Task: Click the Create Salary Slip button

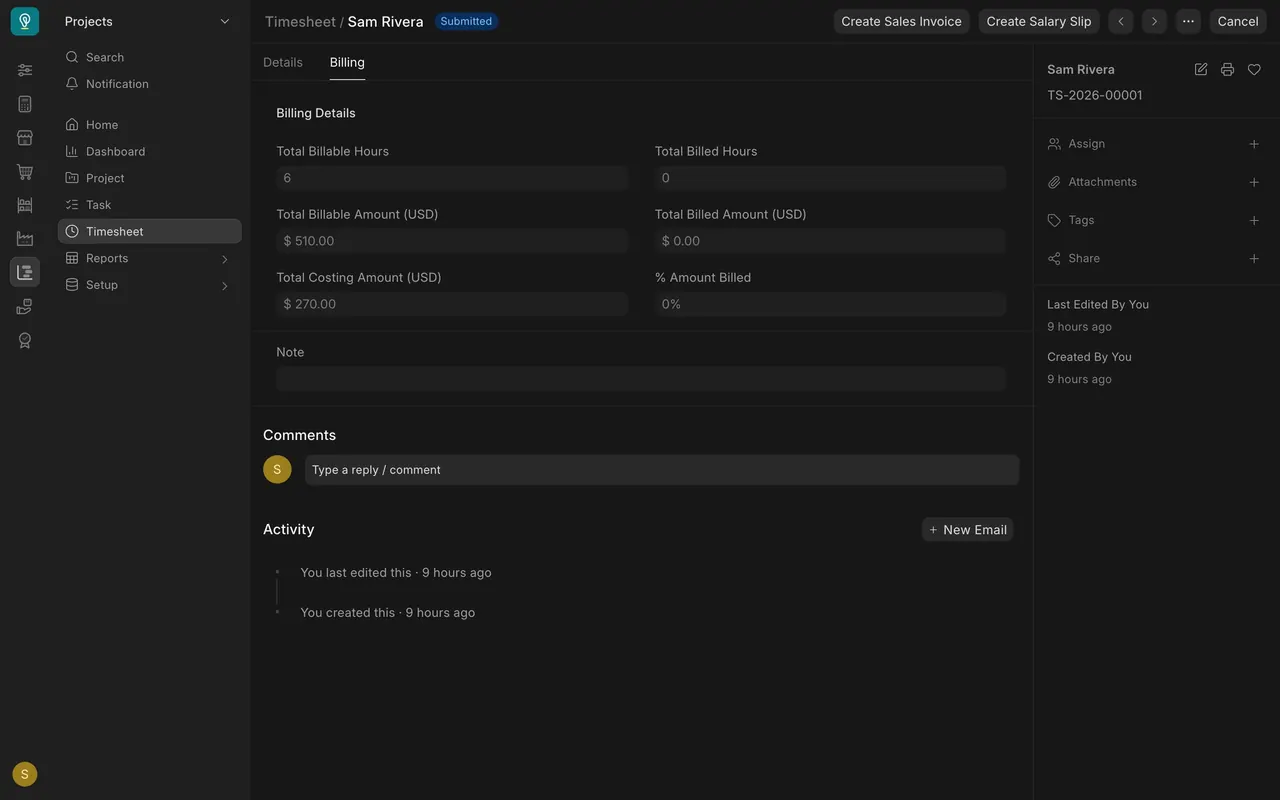Action: coord(1039,21)
